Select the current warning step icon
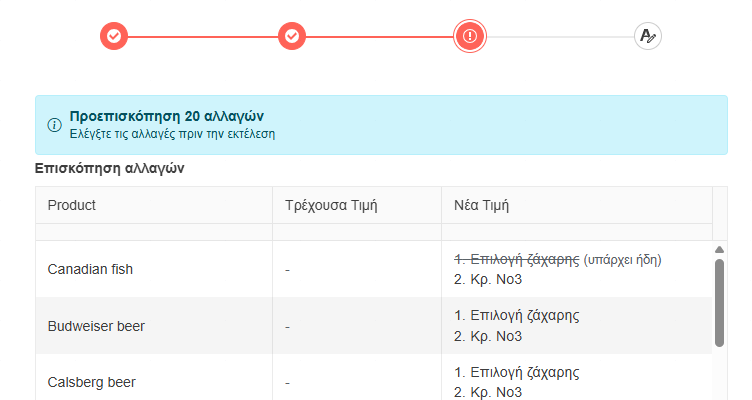This screenshot has width=752, height=400. coord(470,36)
